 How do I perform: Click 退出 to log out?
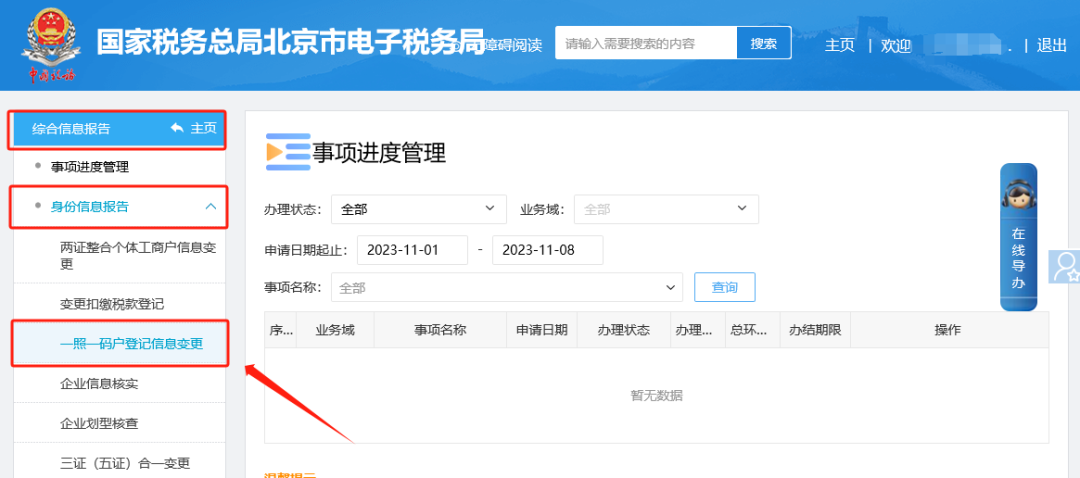pos(1052,45)
